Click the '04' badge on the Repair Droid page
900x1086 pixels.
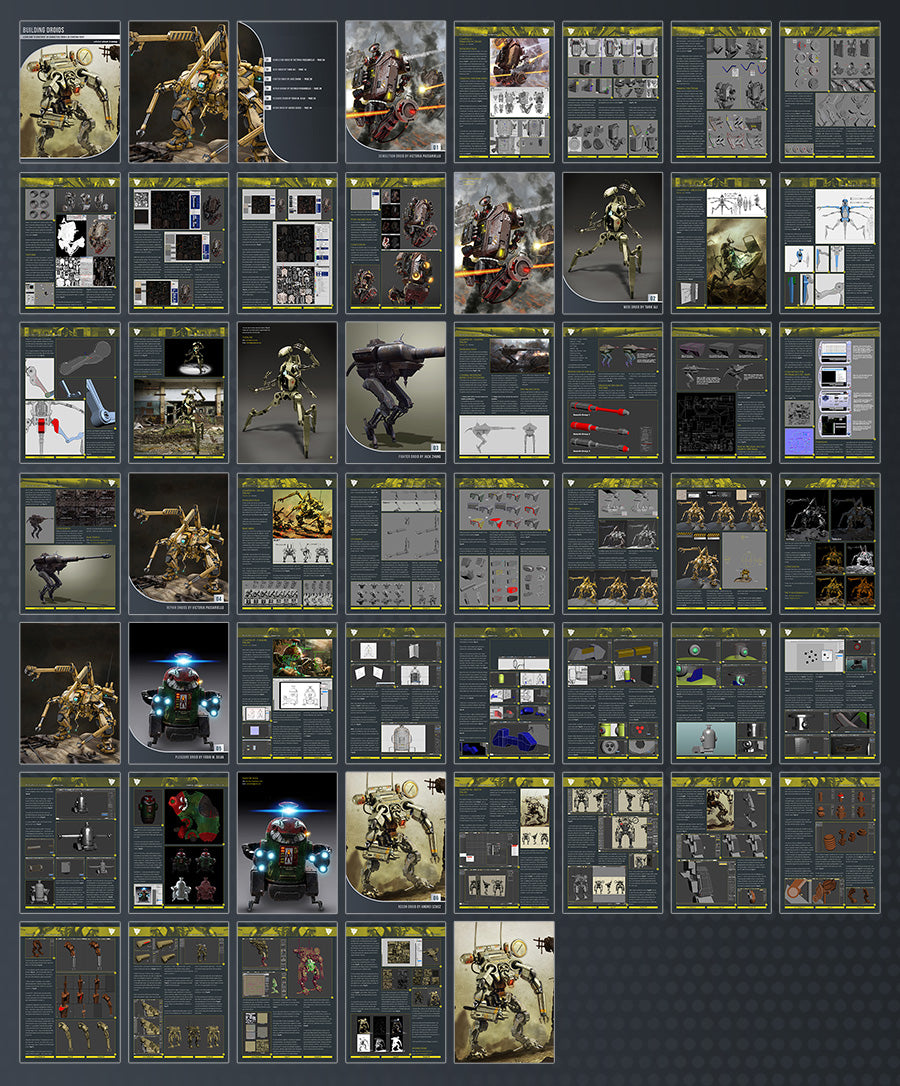click(219, 598)
